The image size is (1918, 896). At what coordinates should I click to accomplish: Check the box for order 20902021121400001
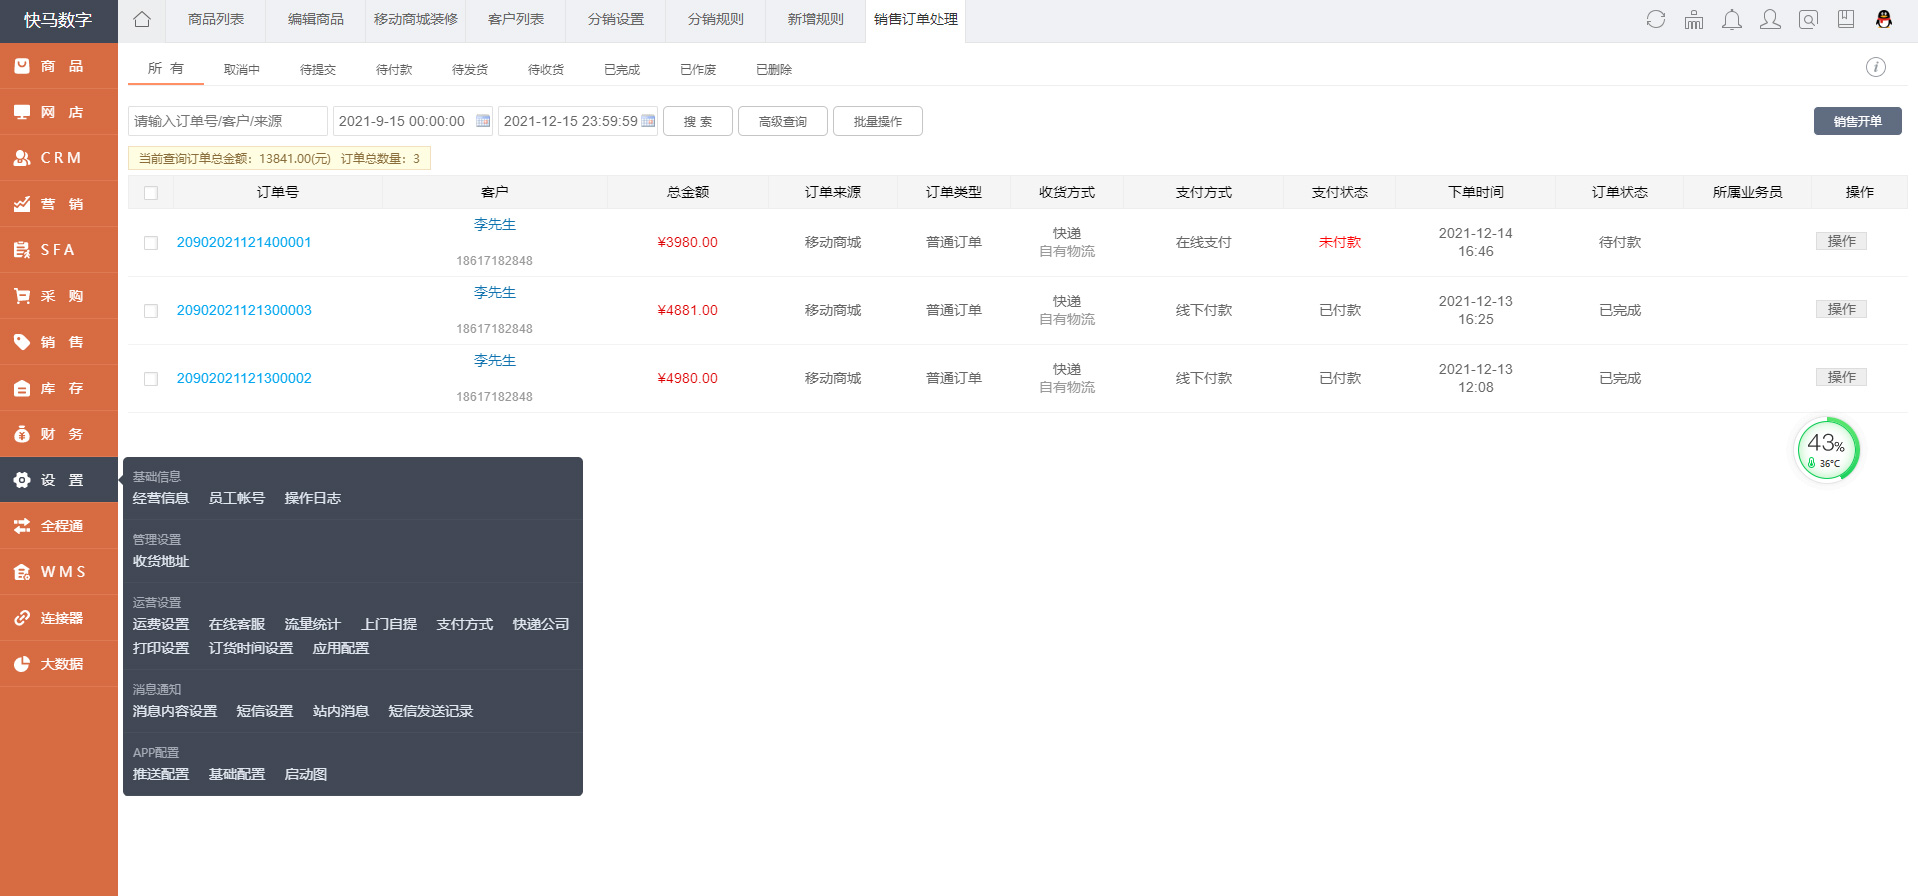[x=151, y=243]
